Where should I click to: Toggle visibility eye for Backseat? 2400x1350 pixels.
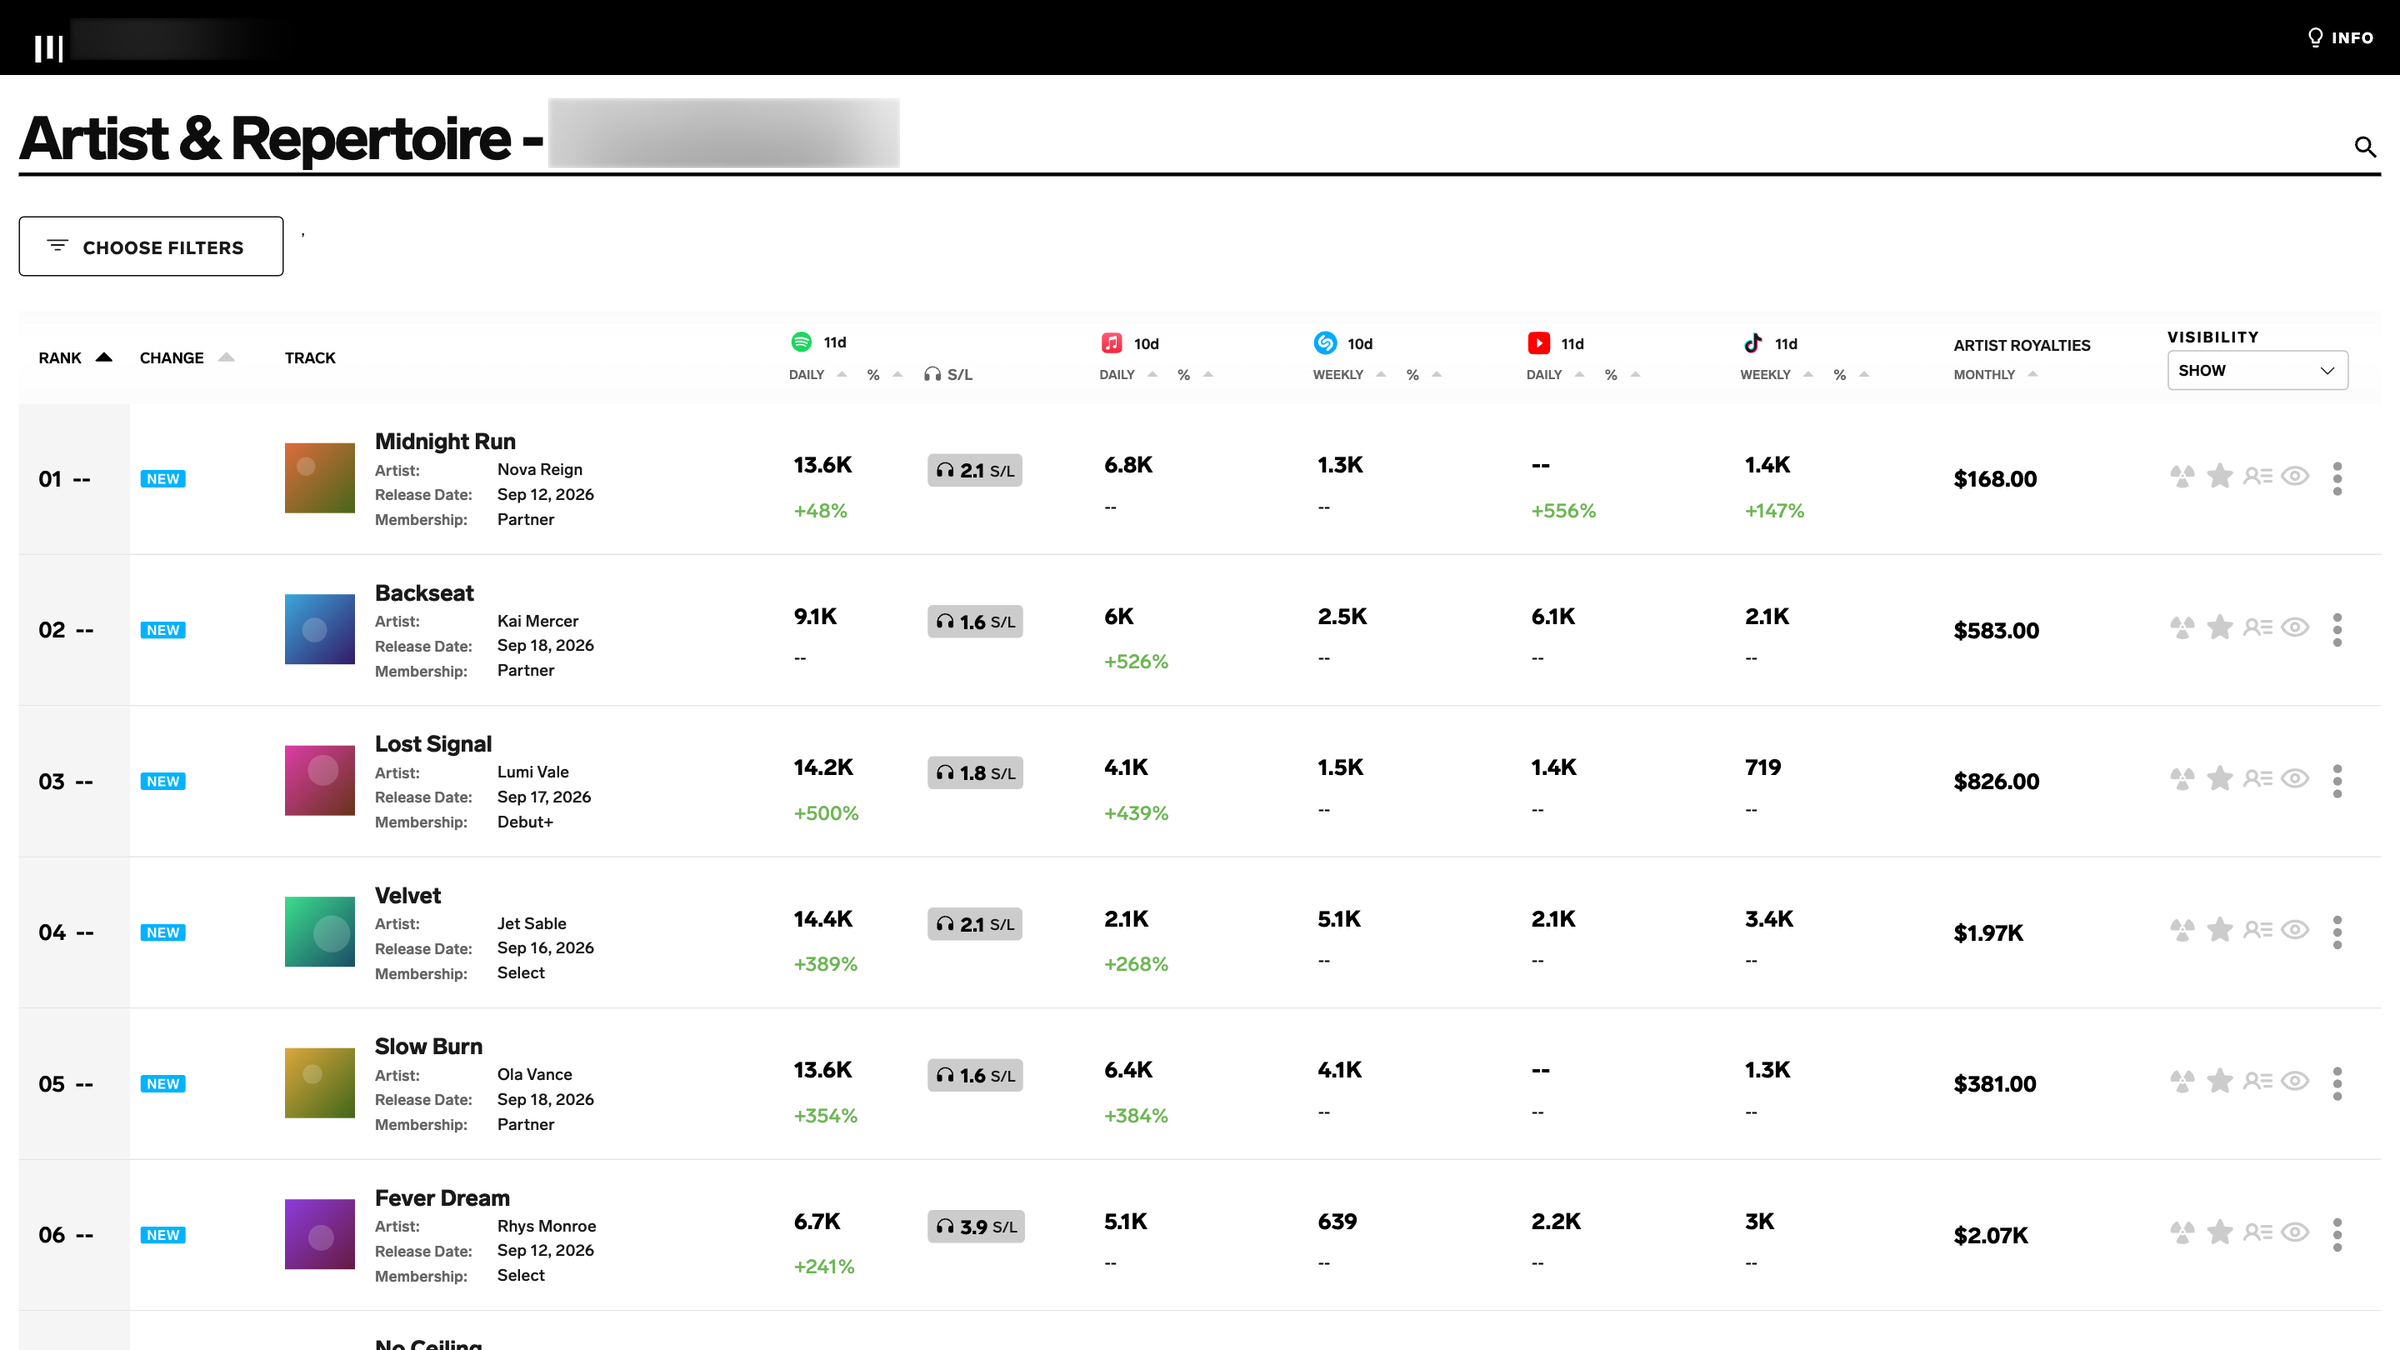point(2295,627)
